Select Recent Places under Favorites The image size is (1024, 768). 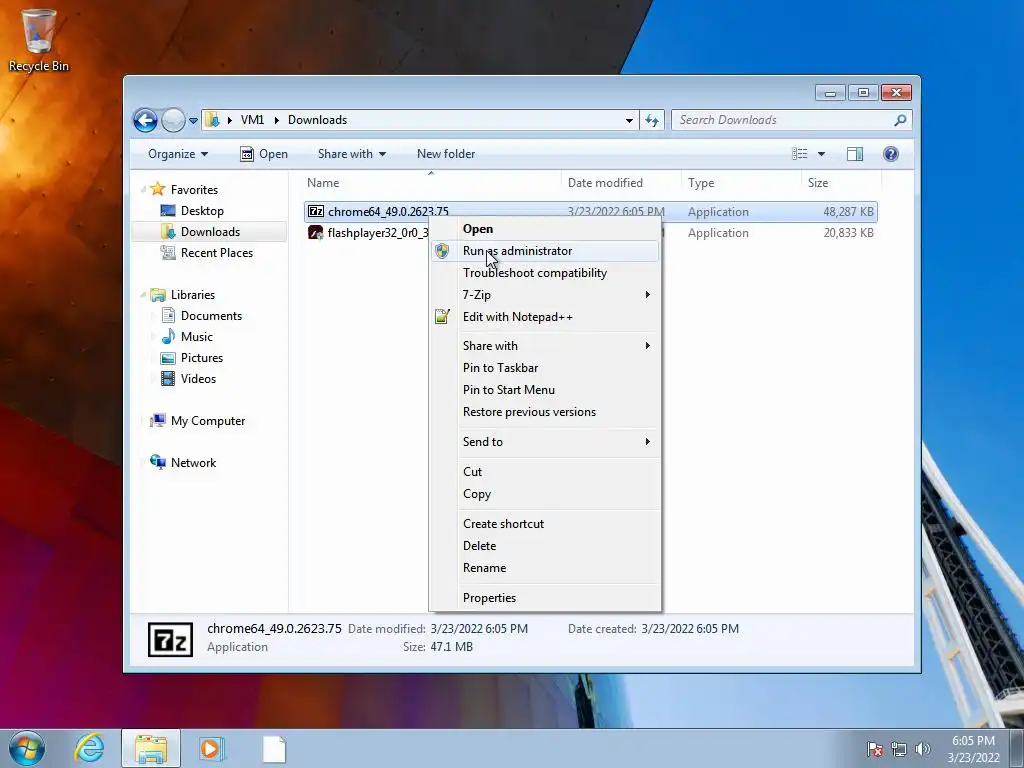click(x=216, y=253)
